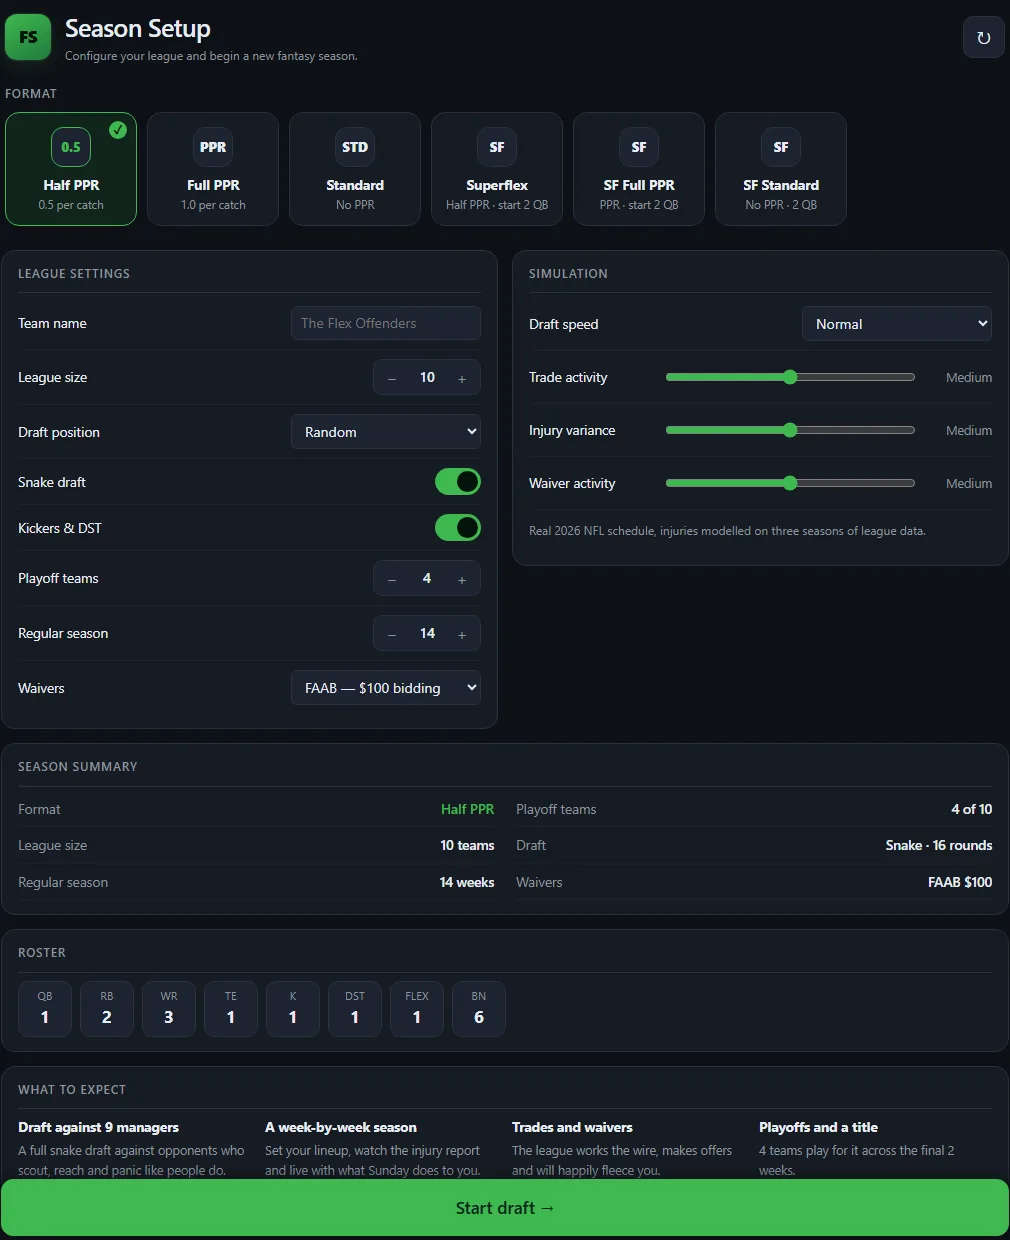Click the Trade activity 'Medium' label

coord(969,377)
